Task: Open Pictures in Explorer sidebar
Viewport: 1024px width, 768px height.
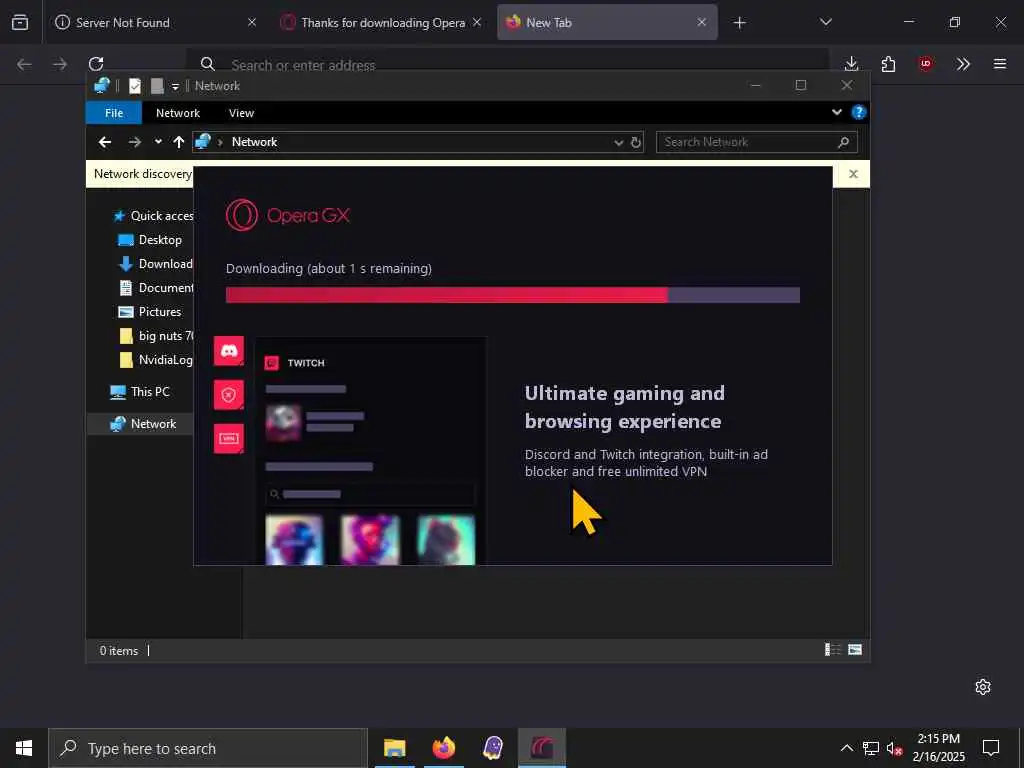Action: 150,312
